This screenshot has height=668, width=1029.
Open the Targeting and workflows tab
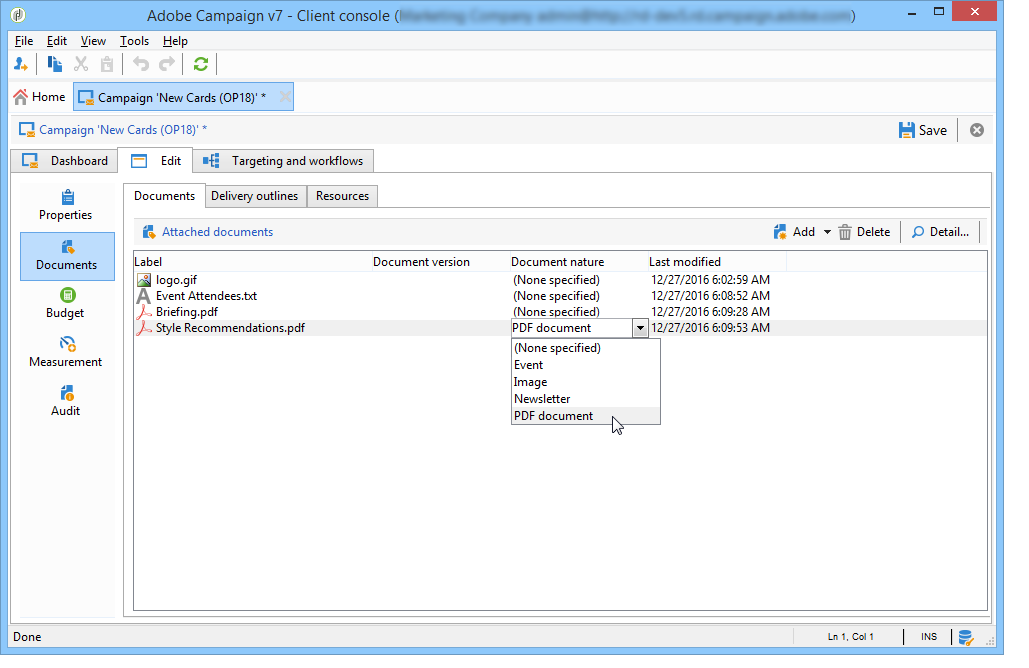283,161
